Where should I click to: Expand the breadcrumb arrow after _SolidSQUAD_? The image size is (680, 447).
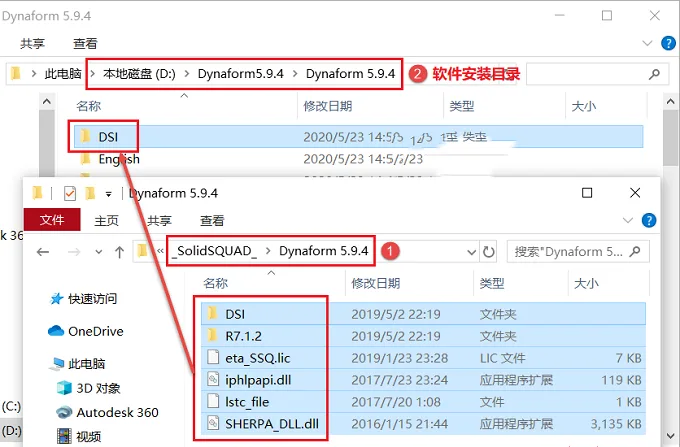click(268, 251)
